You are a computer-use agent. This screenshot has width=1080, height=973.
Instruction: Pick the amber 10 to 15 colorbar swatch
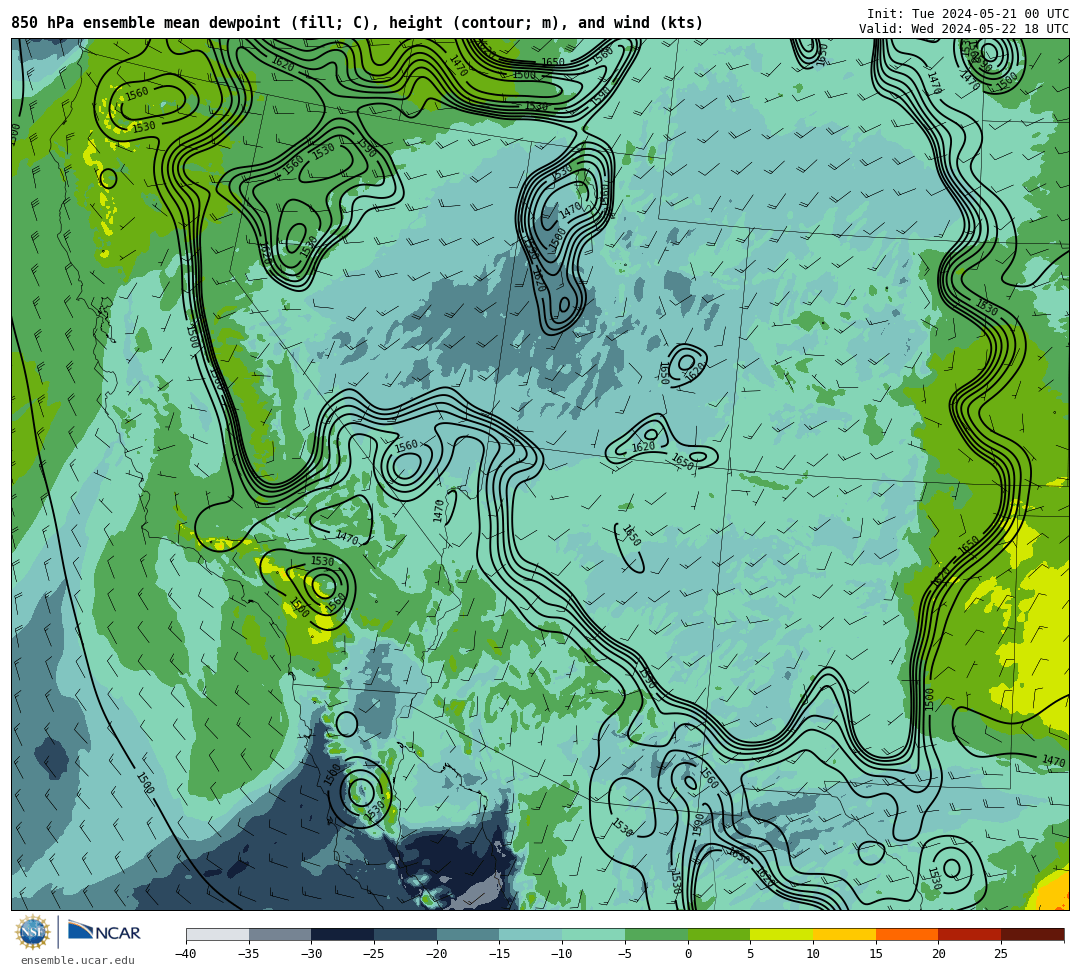844,934
